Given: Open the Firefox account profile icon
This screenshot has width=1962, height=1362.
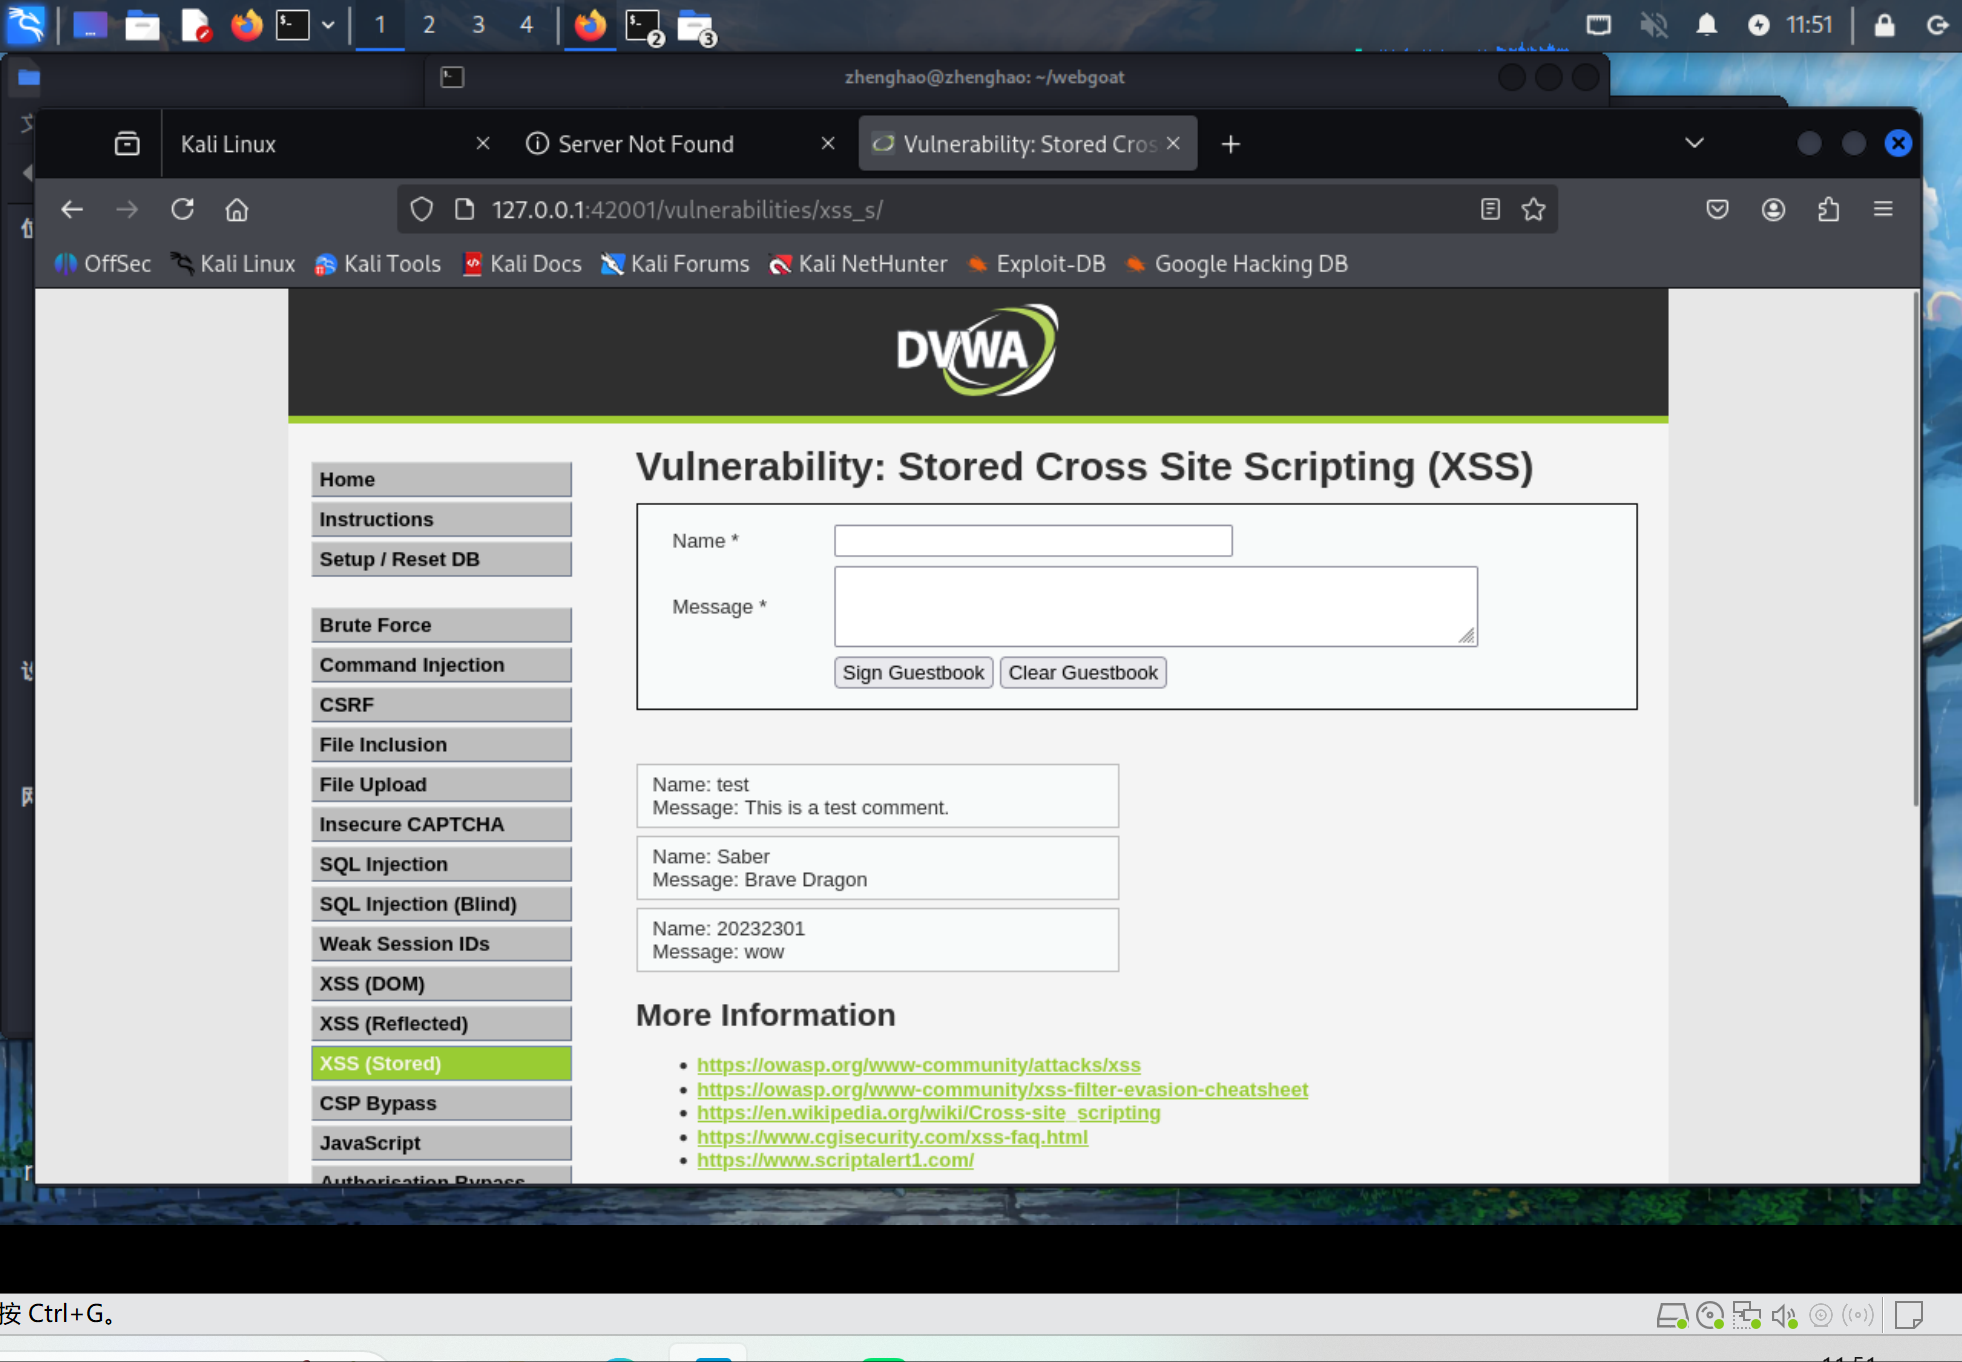Looking at the screenshot, I should click(x=1773, y=209).
